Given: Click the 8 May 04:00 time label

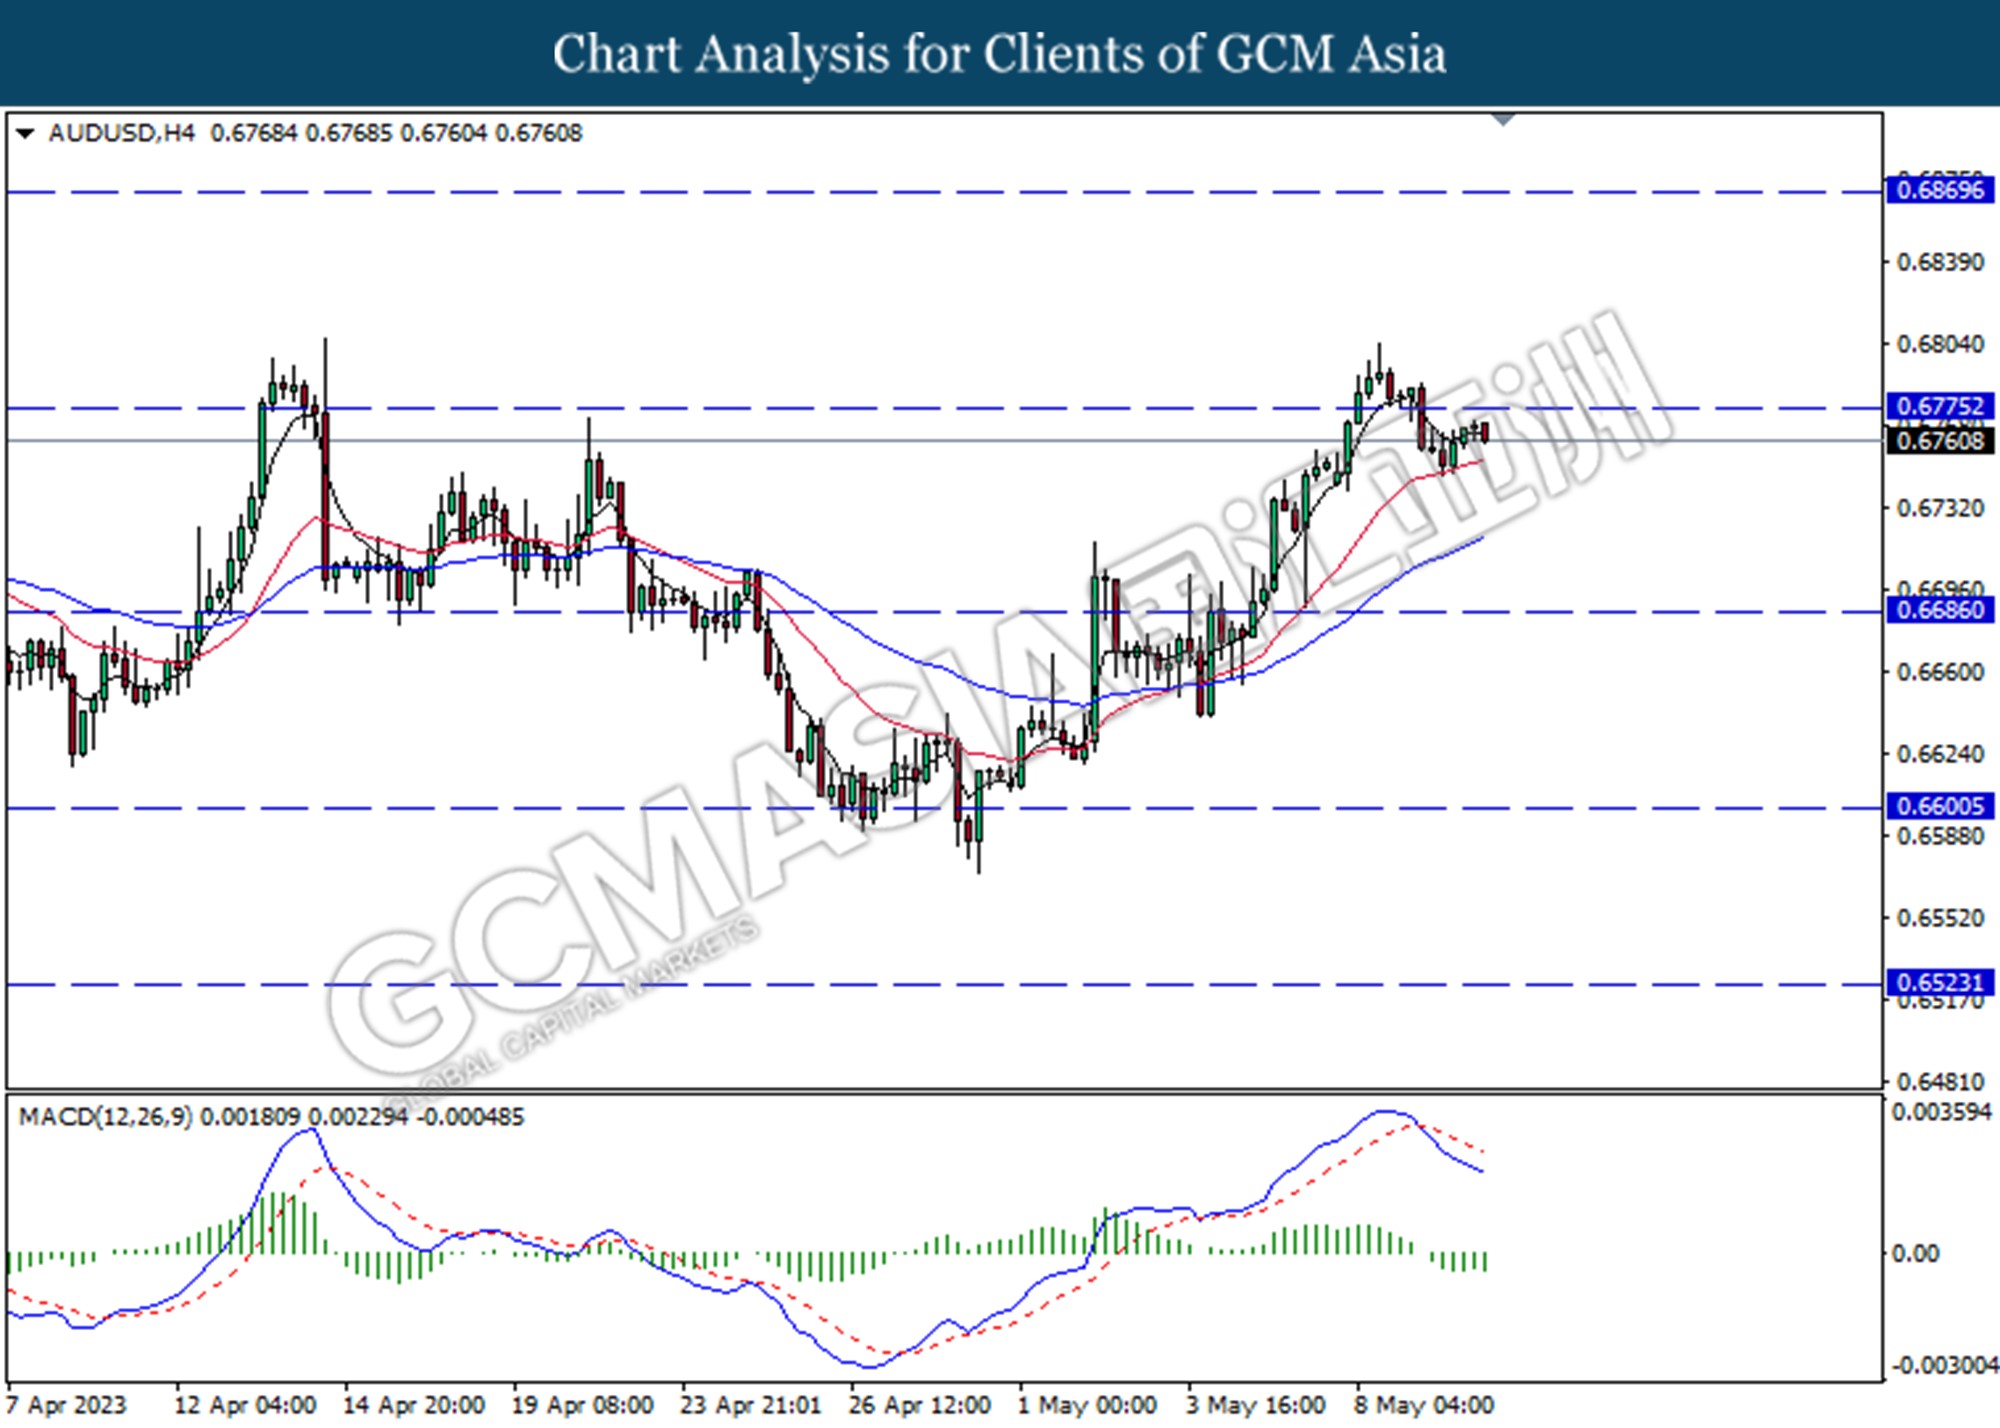Looking at the screenshot, I should tap(1424, 1405).
